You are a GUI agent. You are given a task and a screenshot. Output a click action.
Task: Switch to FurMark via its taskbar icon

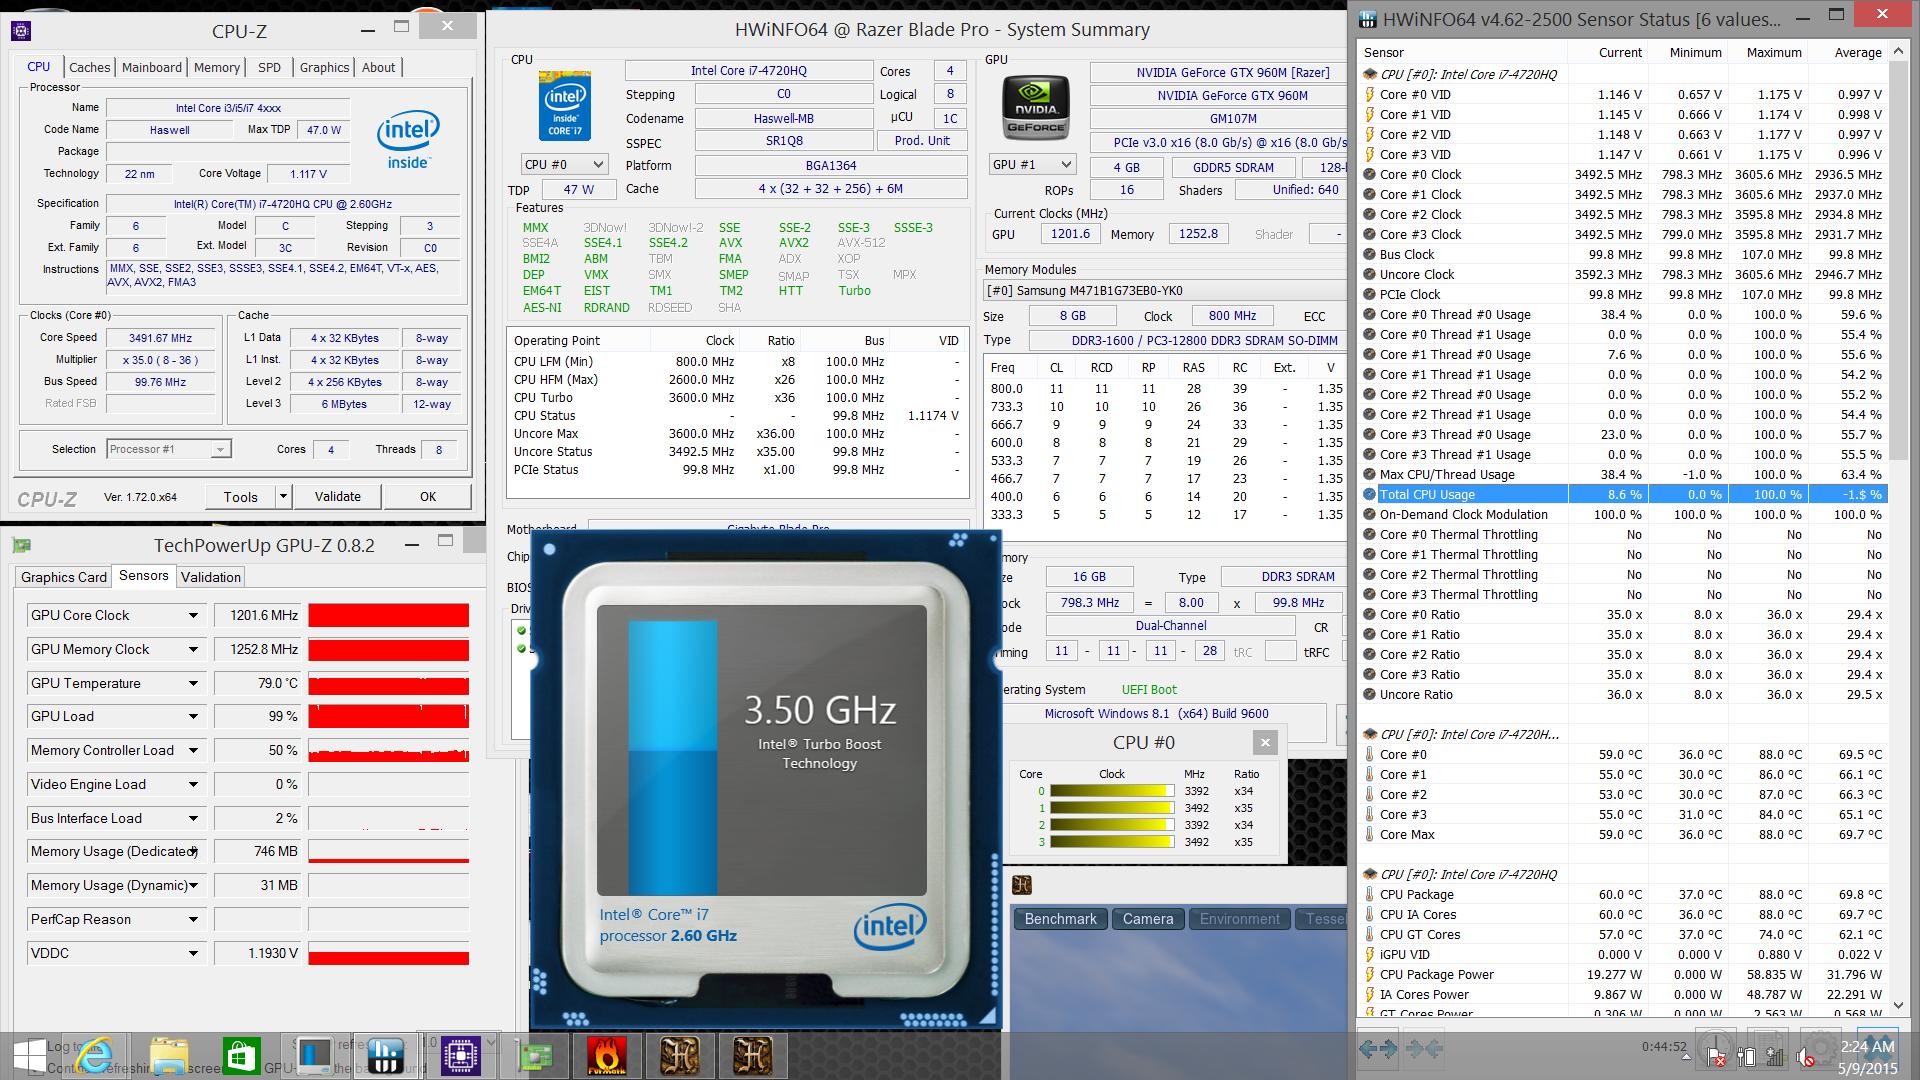(606, 1056)
